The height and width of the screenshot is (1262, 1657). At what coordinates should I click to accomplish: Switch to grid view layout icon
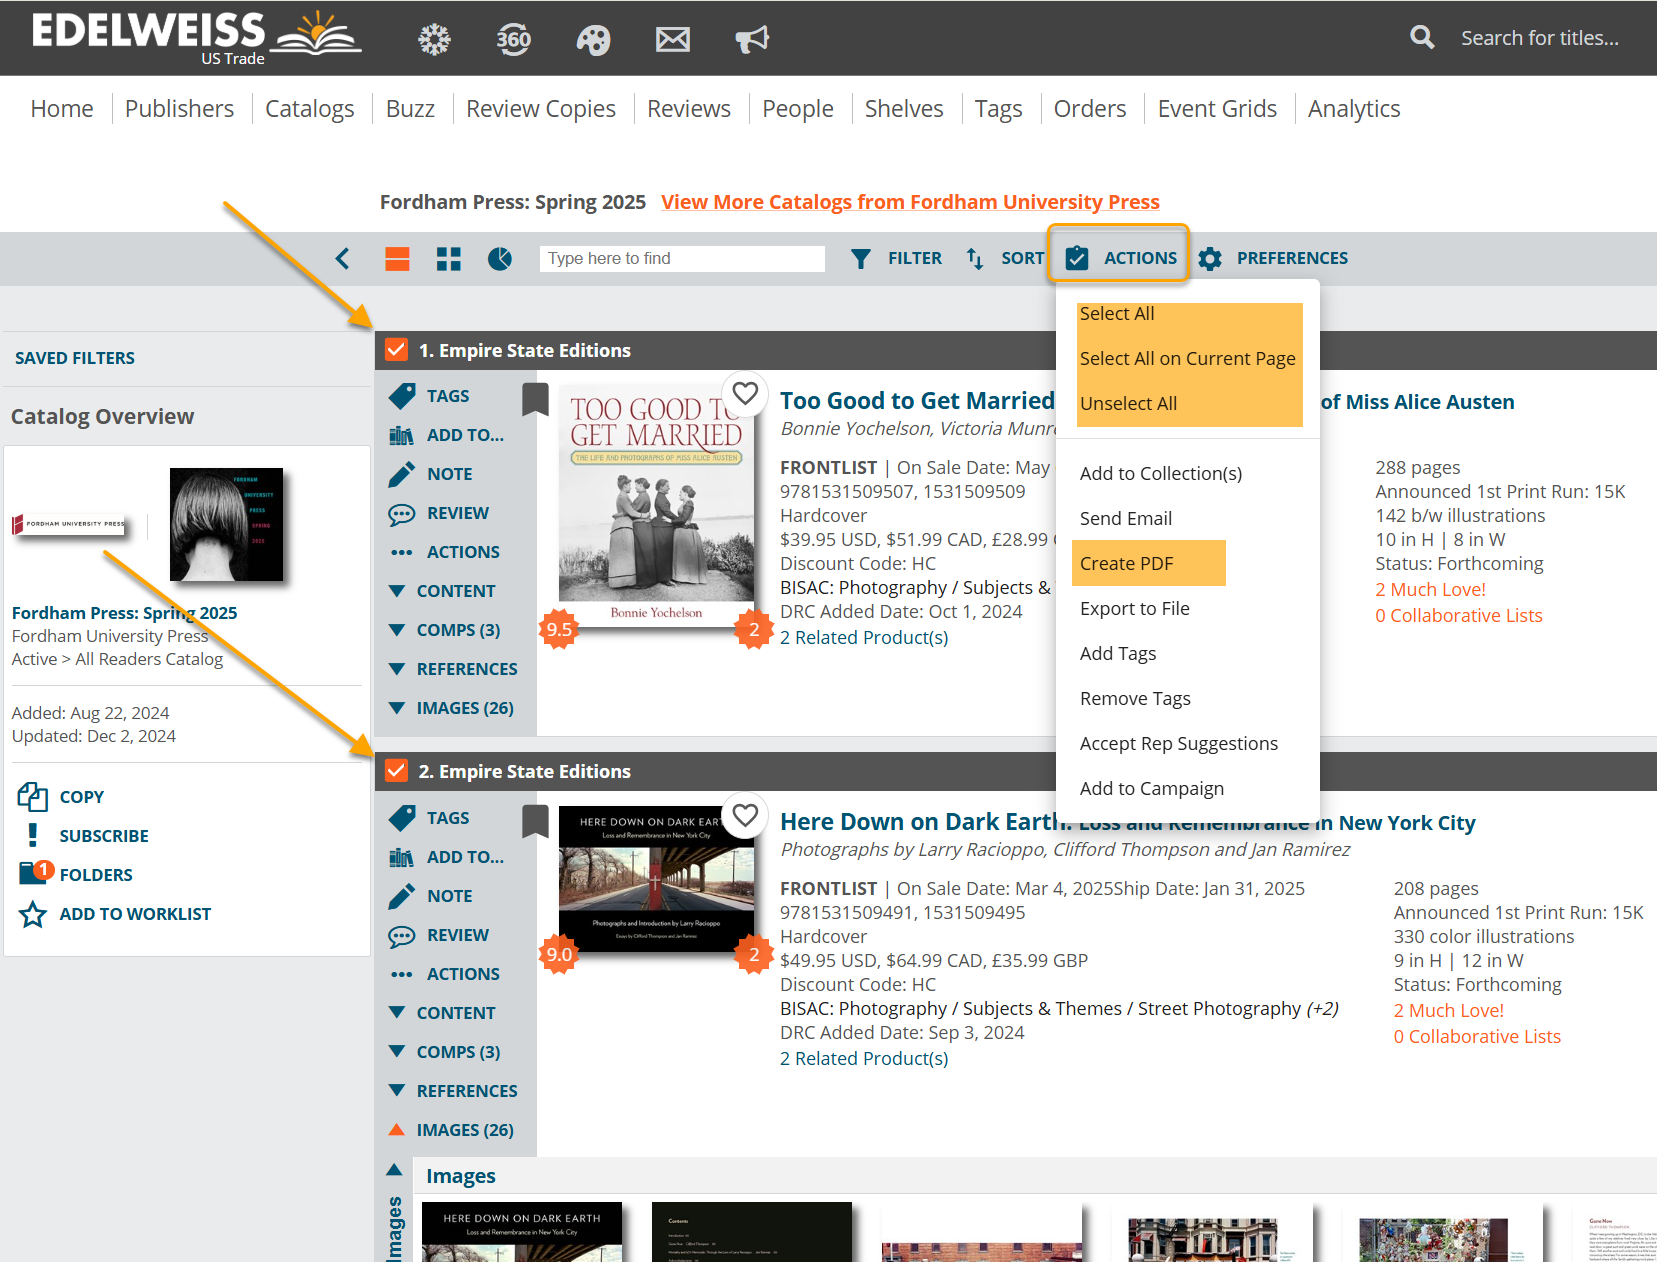(449, 259)
